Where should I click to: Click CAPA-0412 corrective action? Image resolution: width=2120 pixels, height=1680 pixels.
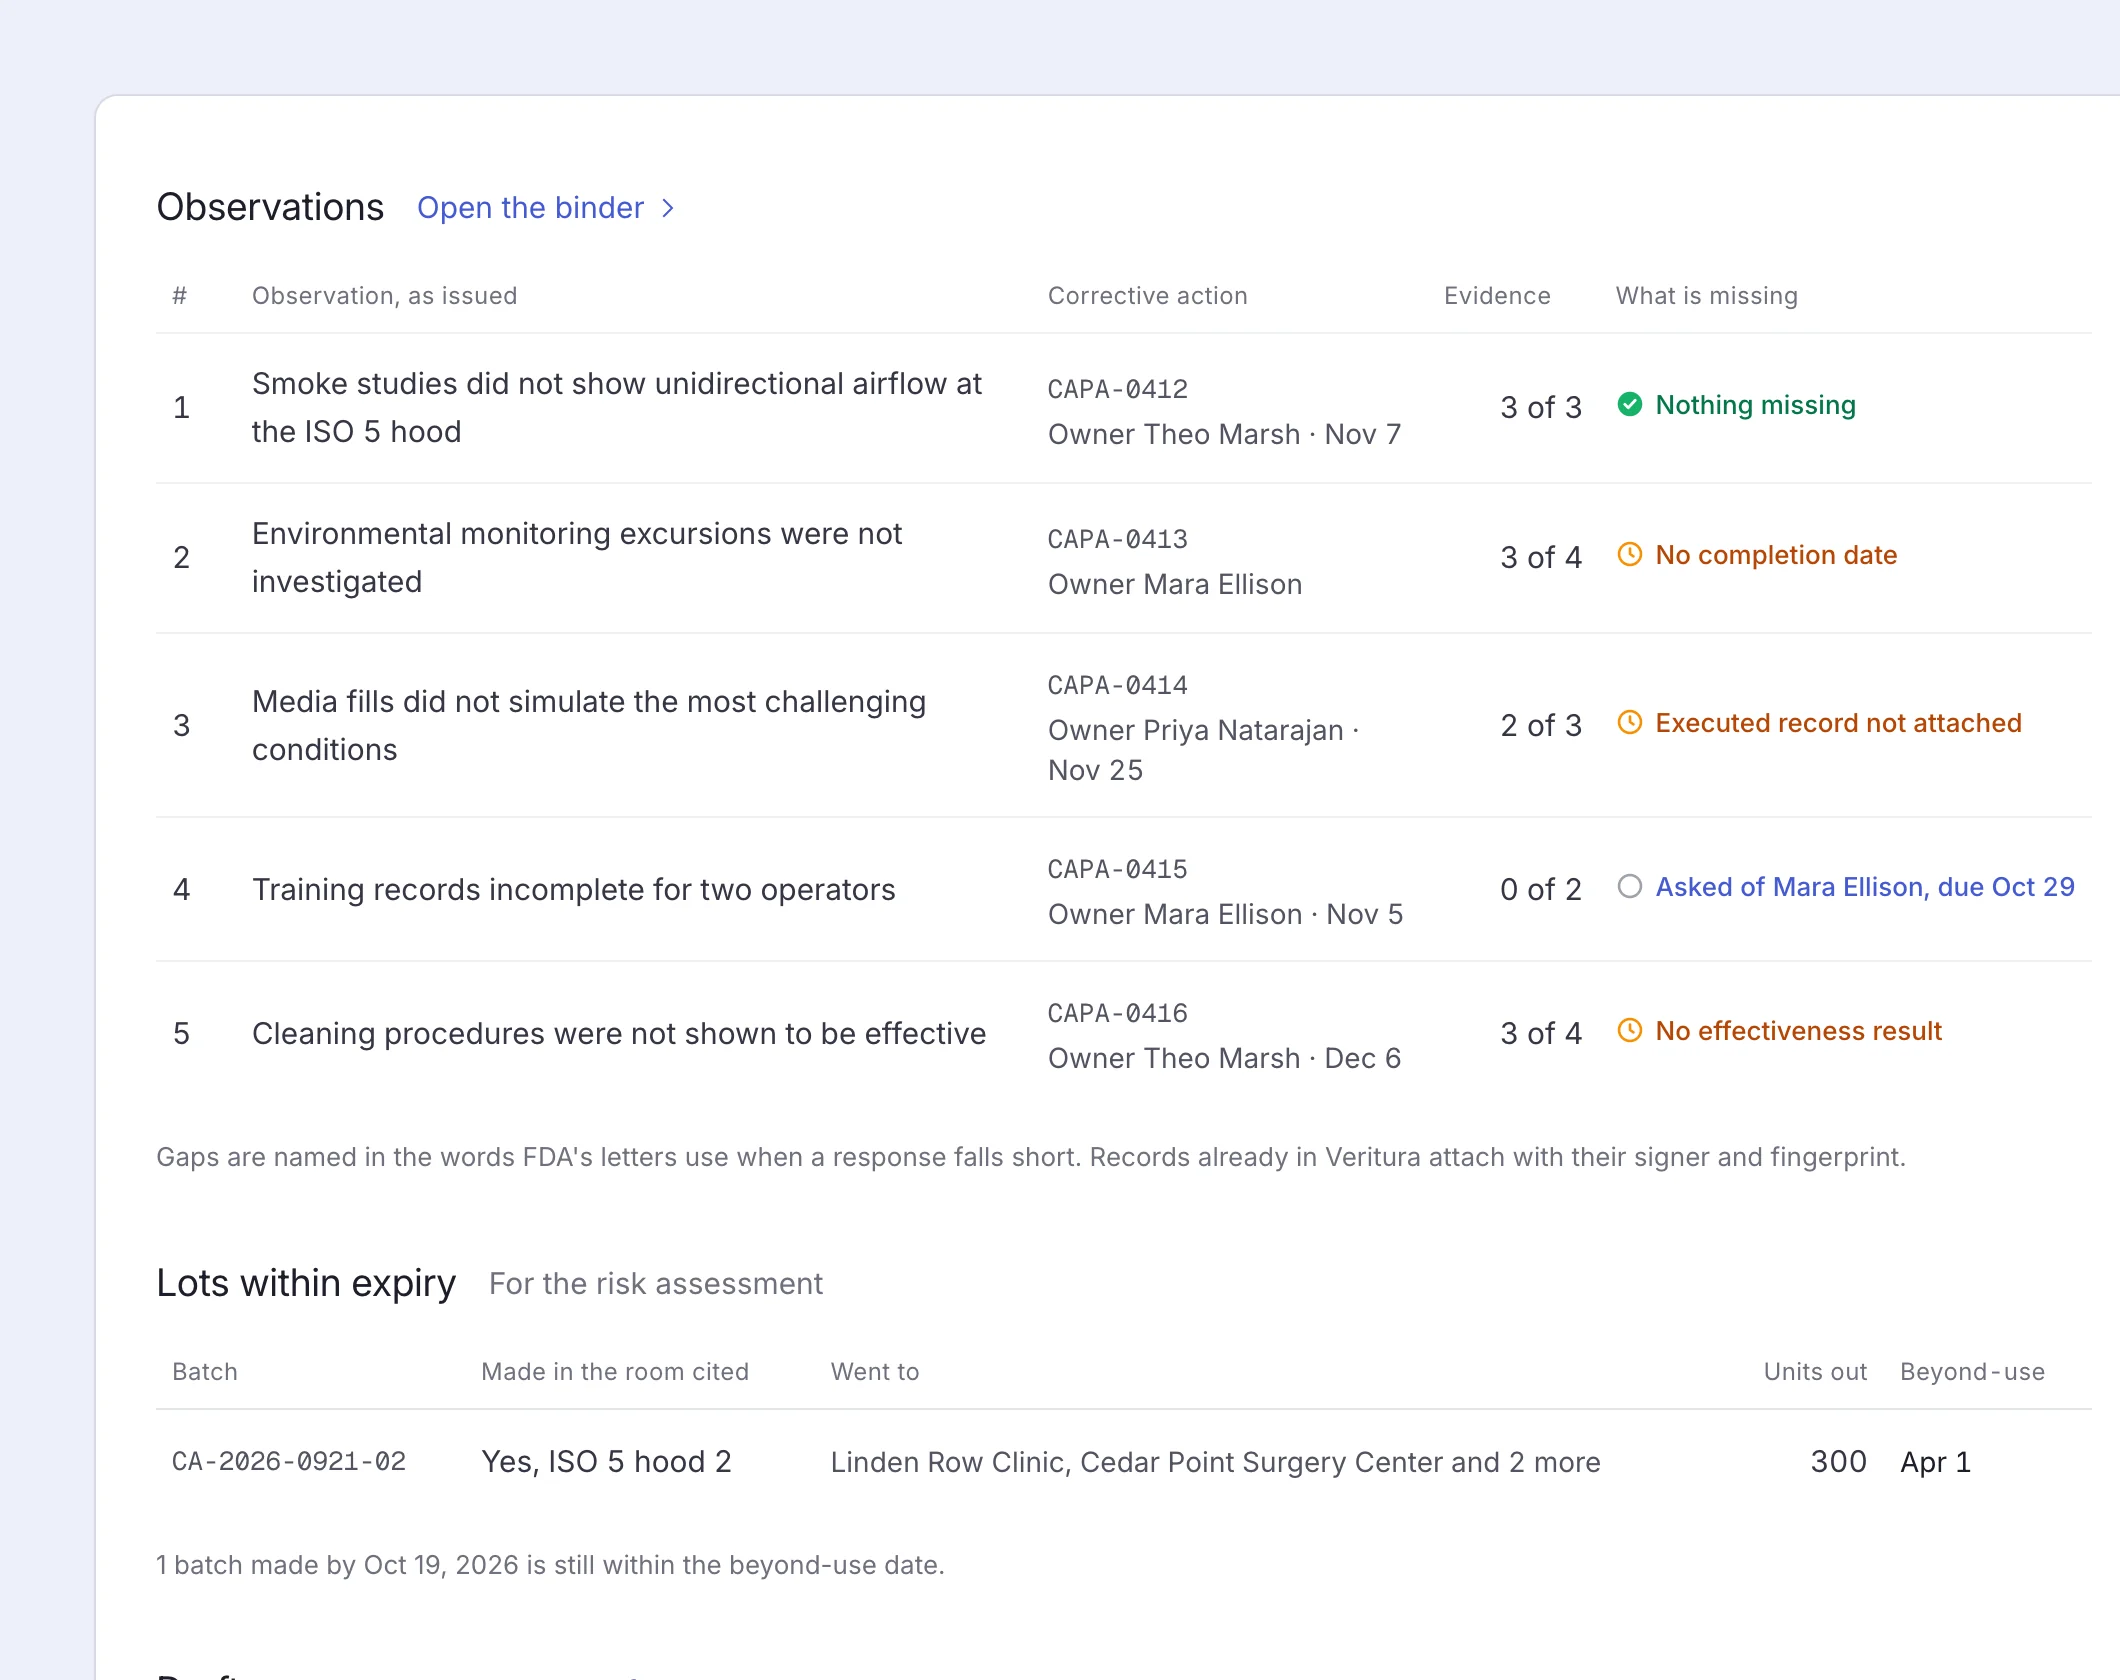click(1118, 389)
